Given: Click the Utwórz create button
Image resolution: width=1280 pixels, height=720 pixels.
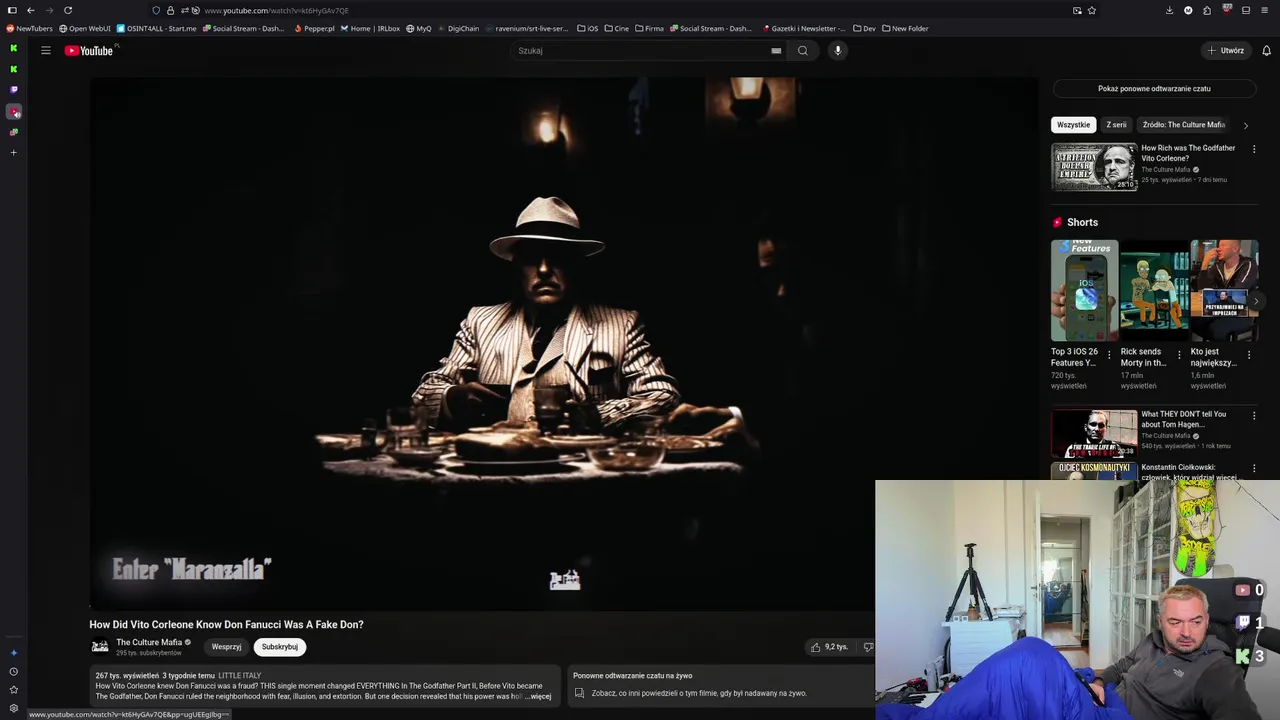Looking at the screenshot, I should click(x=1225, y=50).
